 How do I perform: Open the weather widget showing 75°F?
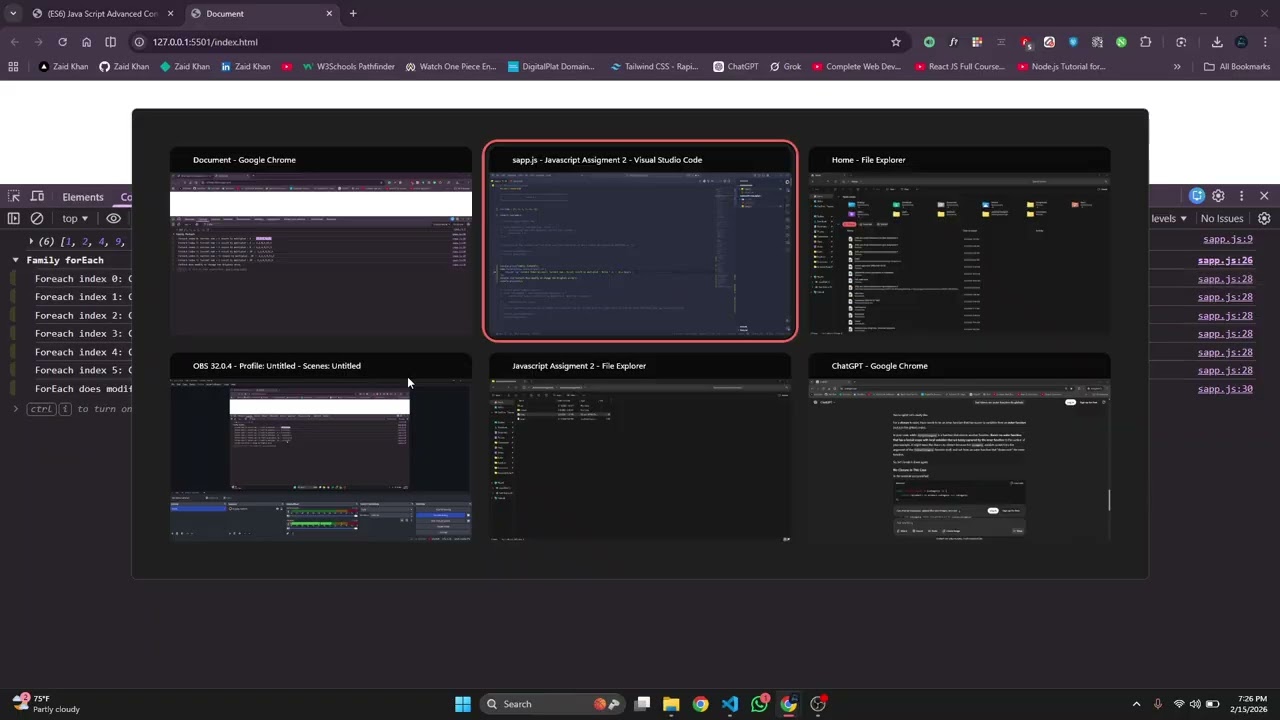[45, 704]
